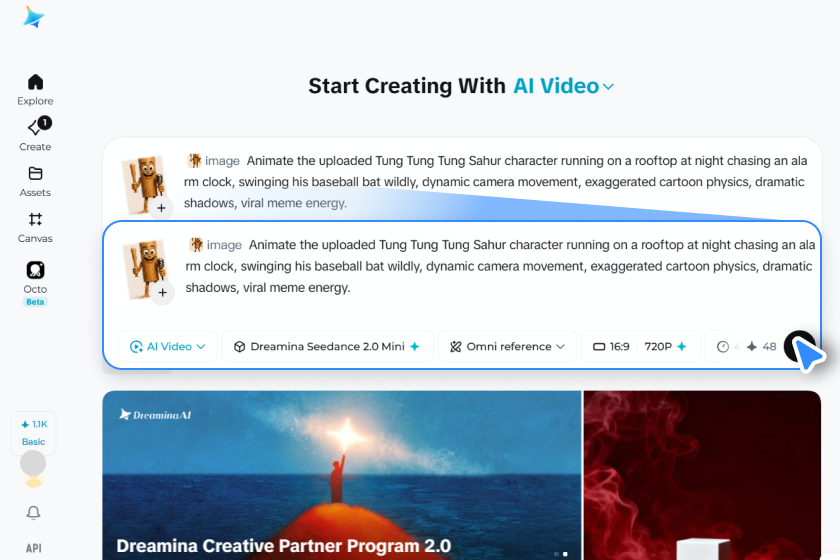Go to the Assets folder
This screenshot has width=840, height=560.
(x=35, y=182)
